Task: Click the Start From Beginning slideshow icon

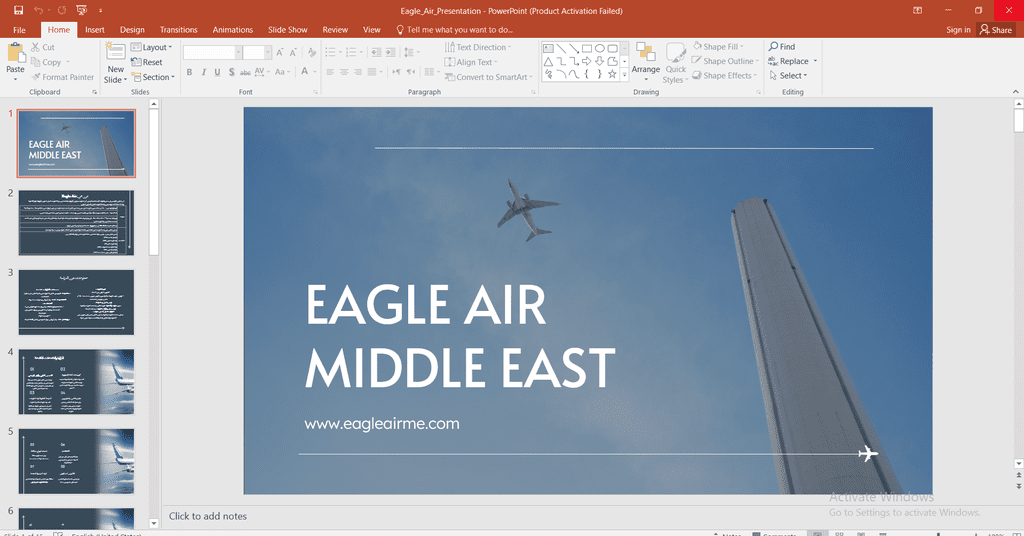Action: (82, 10)
